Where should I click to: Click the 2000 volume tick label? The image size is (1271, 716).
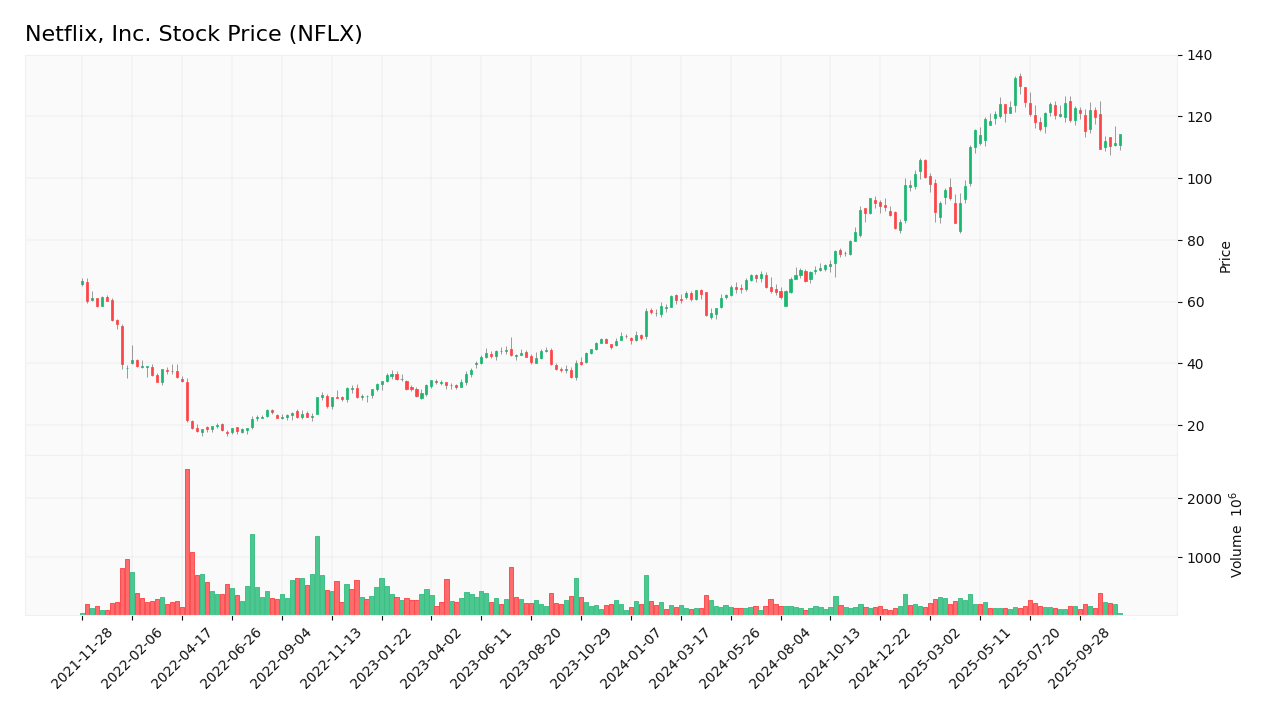[1203, 497]
